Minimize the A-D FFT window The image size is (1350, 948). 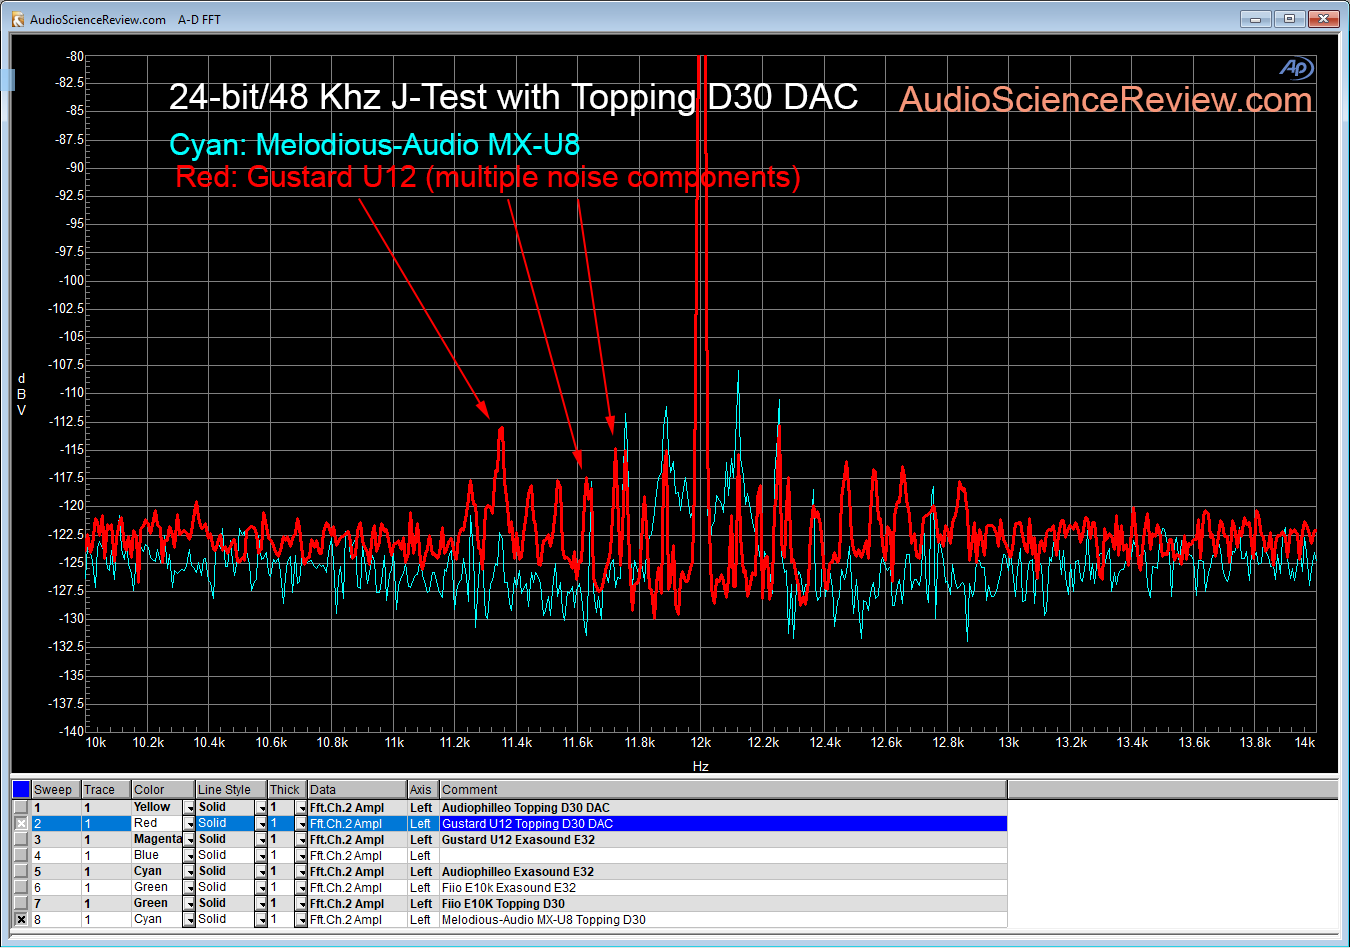coord(1256,19)
